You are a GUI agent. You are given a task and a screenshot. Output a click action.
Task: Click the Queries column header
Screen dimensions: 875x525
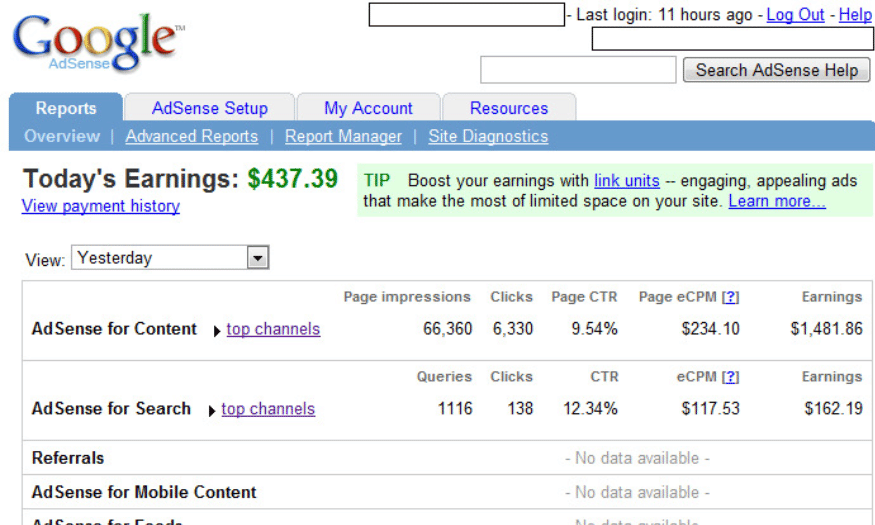coord(444,377)
